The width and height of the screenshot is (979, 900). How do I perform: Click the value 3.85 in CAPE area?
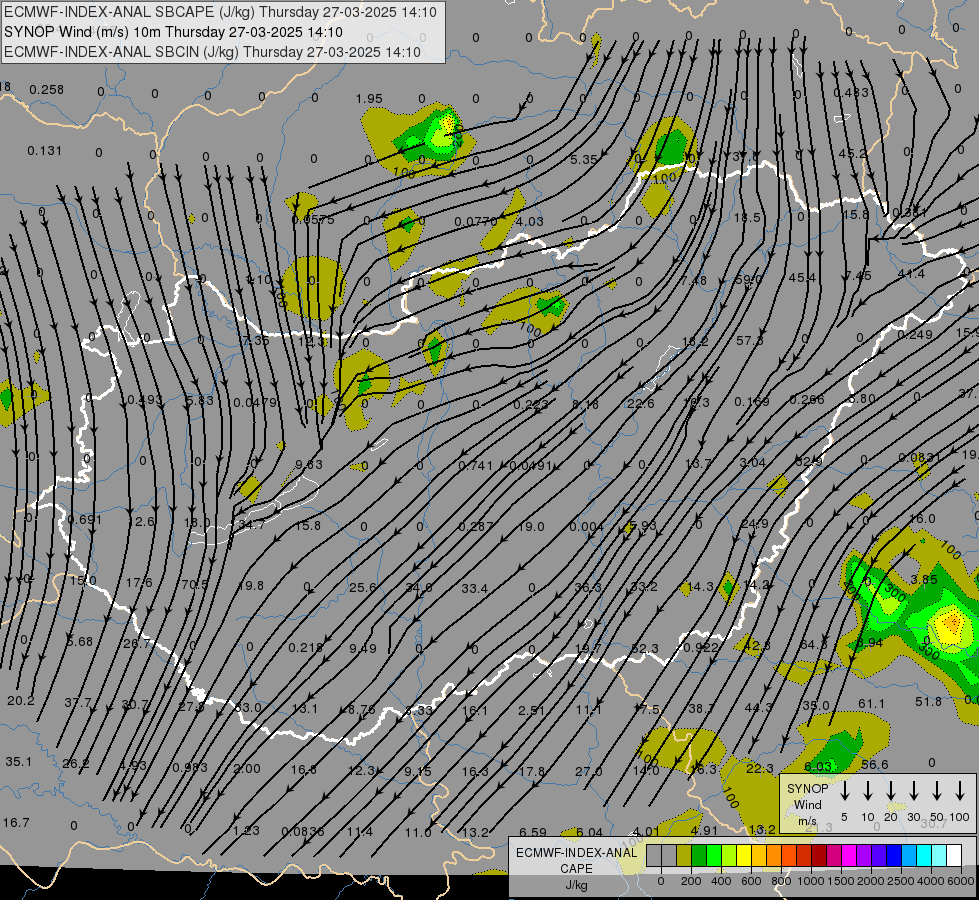[x=923, y=580]
